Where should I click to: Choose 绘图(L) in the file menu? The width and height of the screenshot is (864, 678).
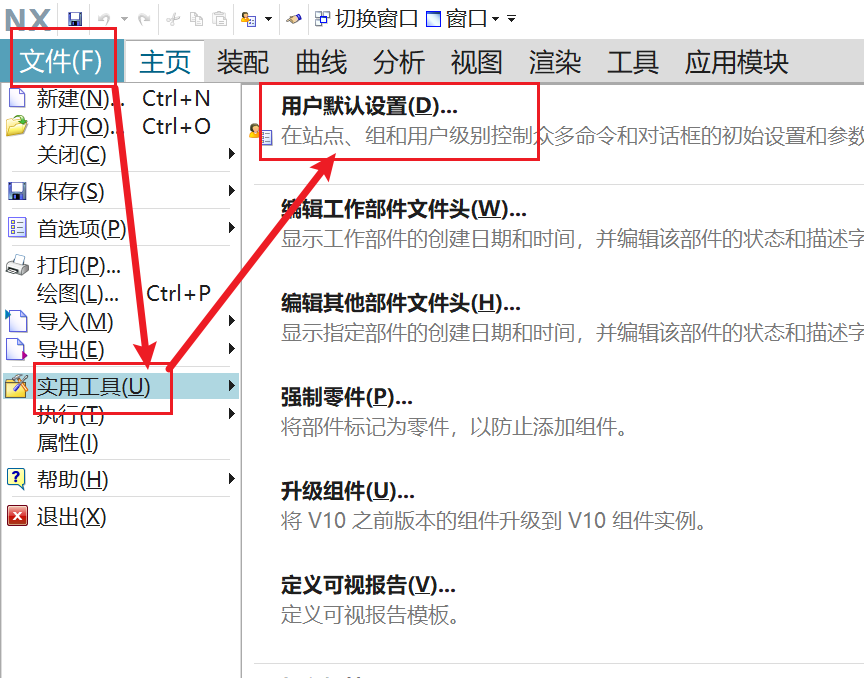[x=120, y=293]
